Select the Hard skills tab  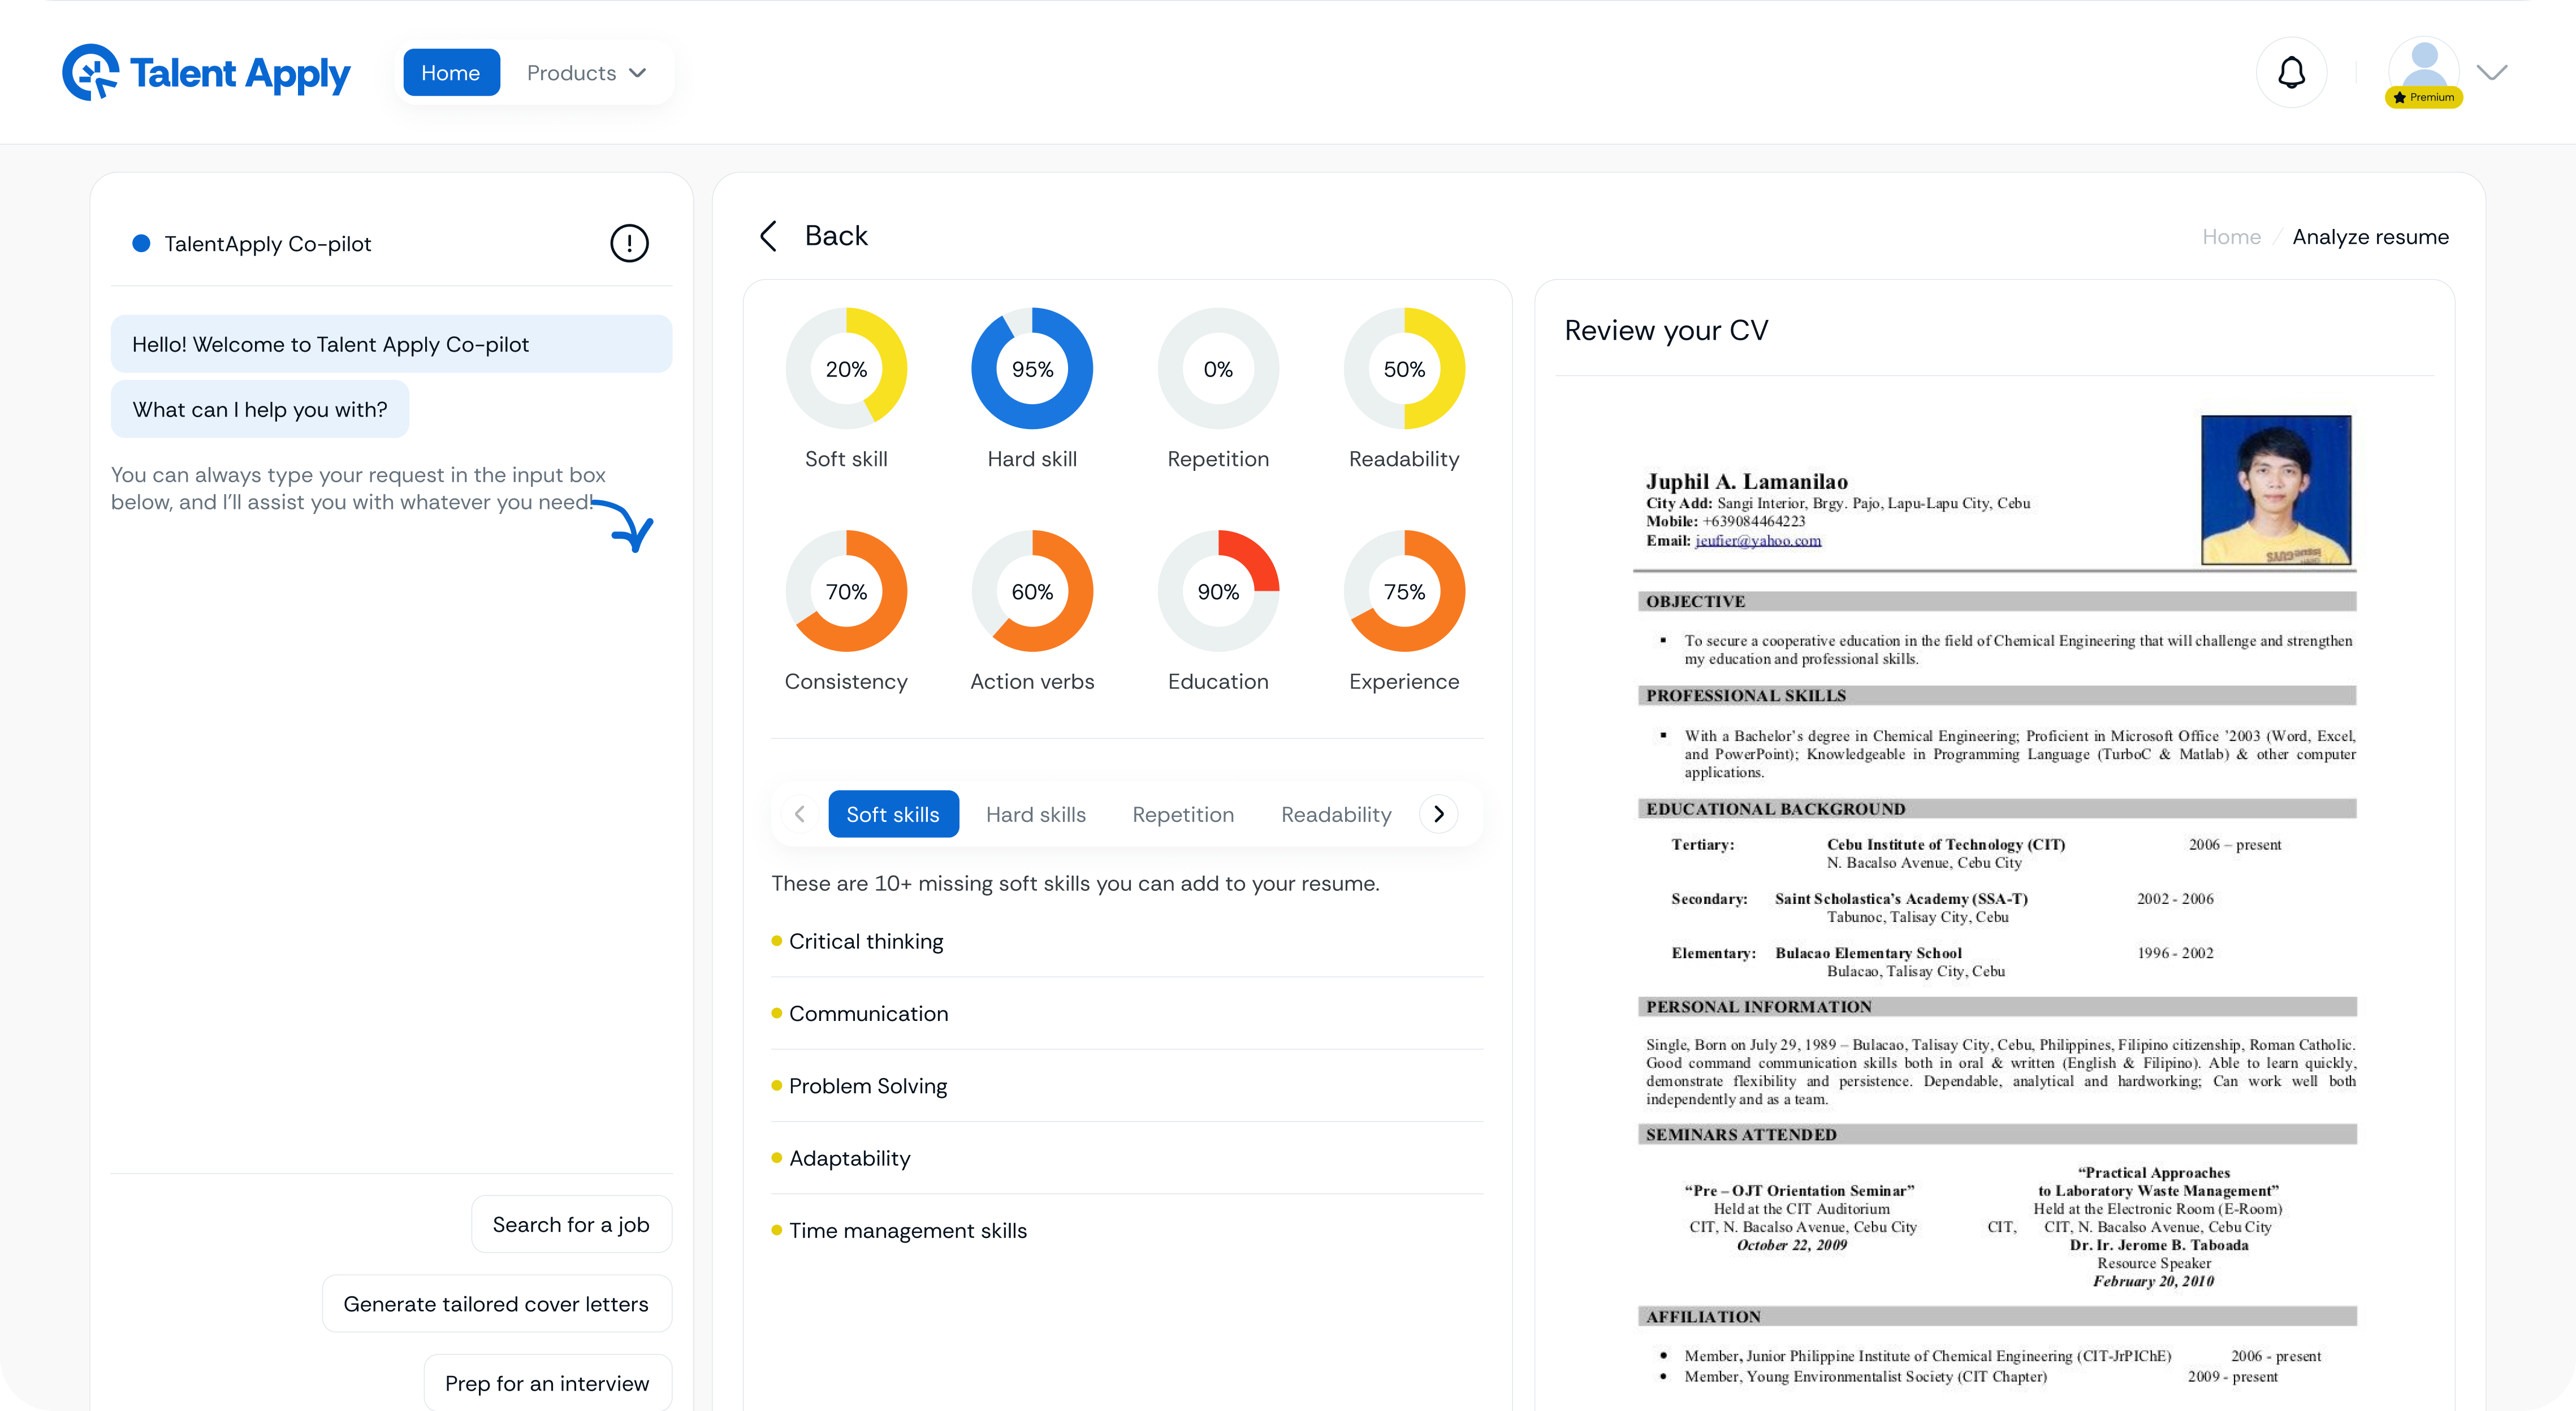tap(1035, 814)
